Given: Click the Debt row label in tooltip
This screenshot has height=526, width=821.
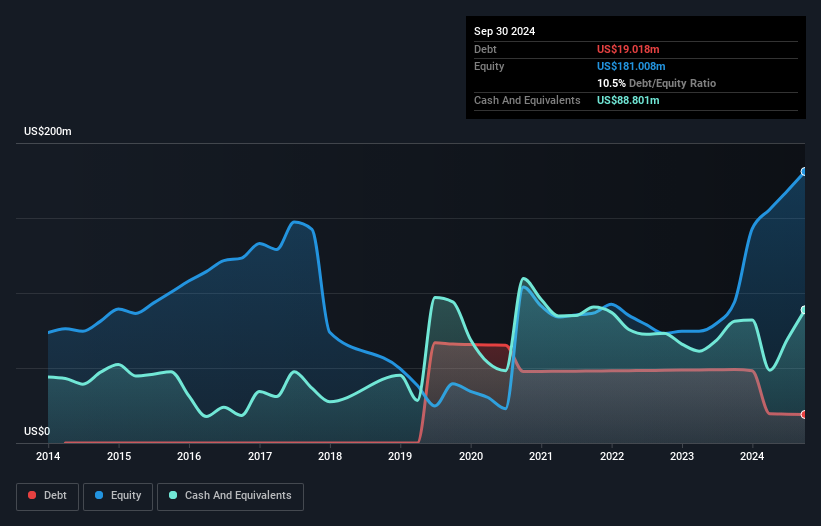Looking at the screenshot, I should click(x=485, y=49).
